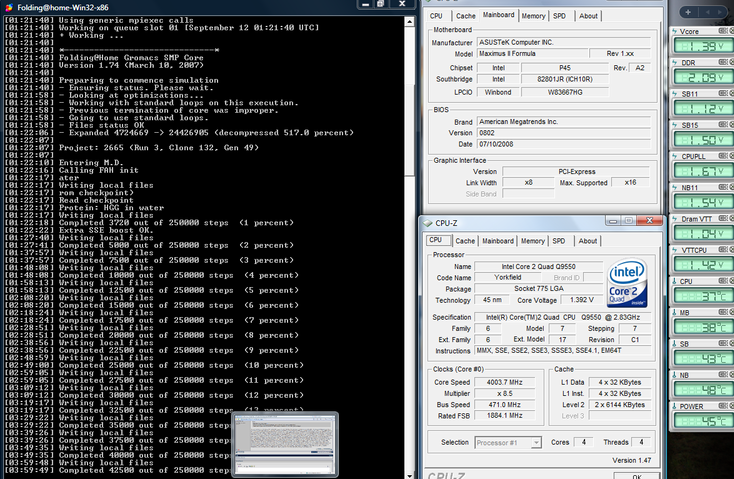The height and width of the screenshot is (479, 734).
Task: Click the CPU 37°C temperature display
Action: [702, 296]
